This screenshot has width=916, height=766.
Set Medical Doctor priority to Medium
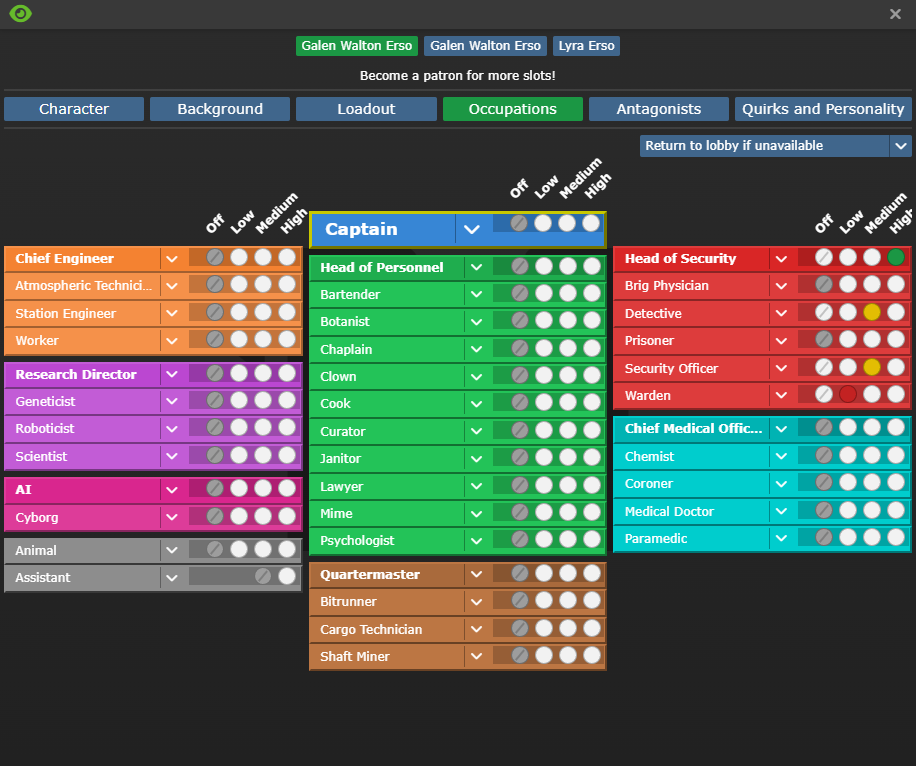coord(871,511)
